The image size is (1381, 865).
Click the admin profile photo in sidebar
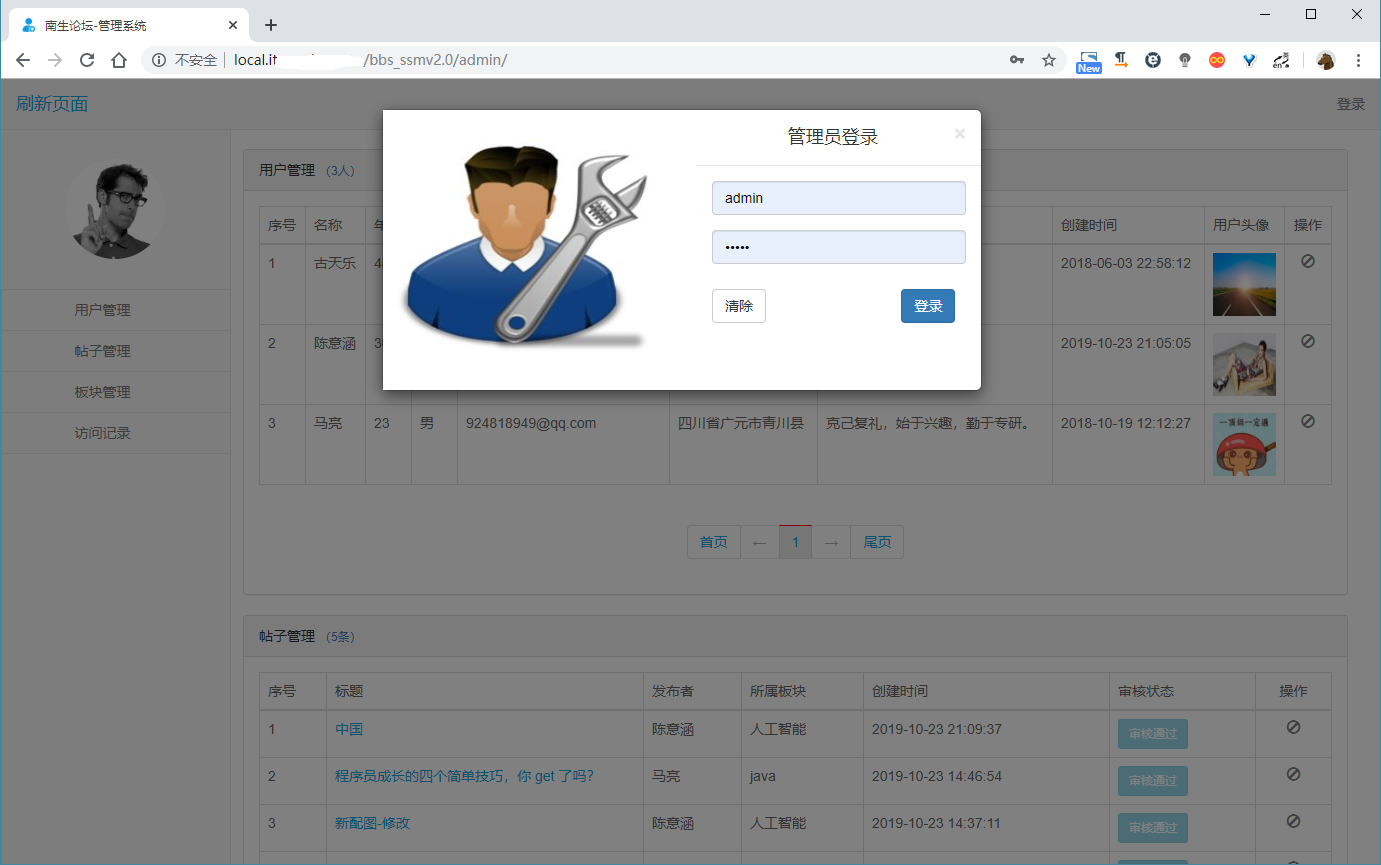click(115, 210)
